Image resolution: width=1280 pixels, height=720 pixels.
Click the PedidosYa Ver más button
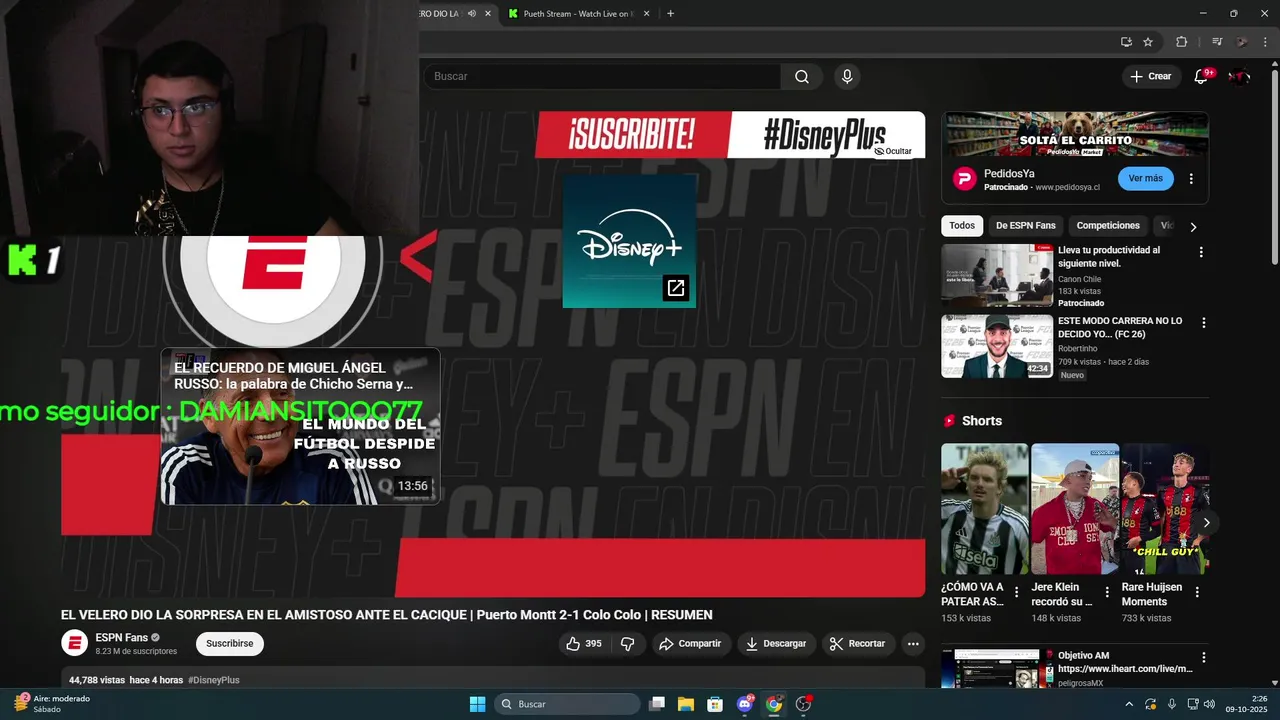click(1145, 178)
